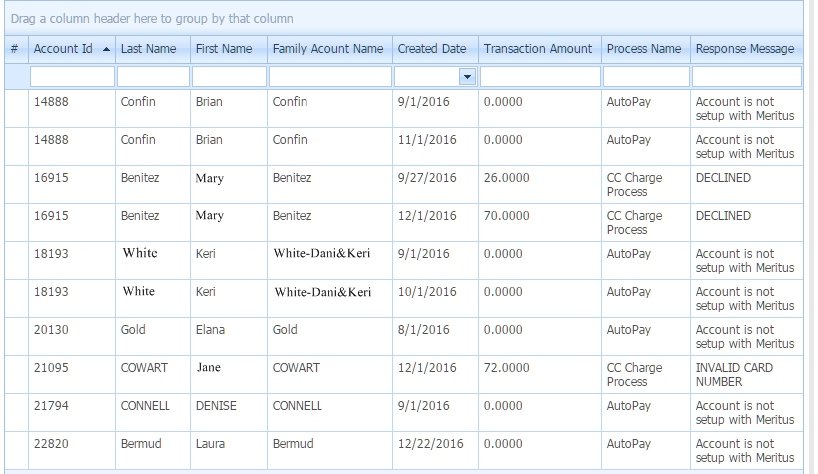Screen dimensions: 818x474
Task: Focus the Response Message filter input
Action: pyautogui.click(x=747, y=77)
